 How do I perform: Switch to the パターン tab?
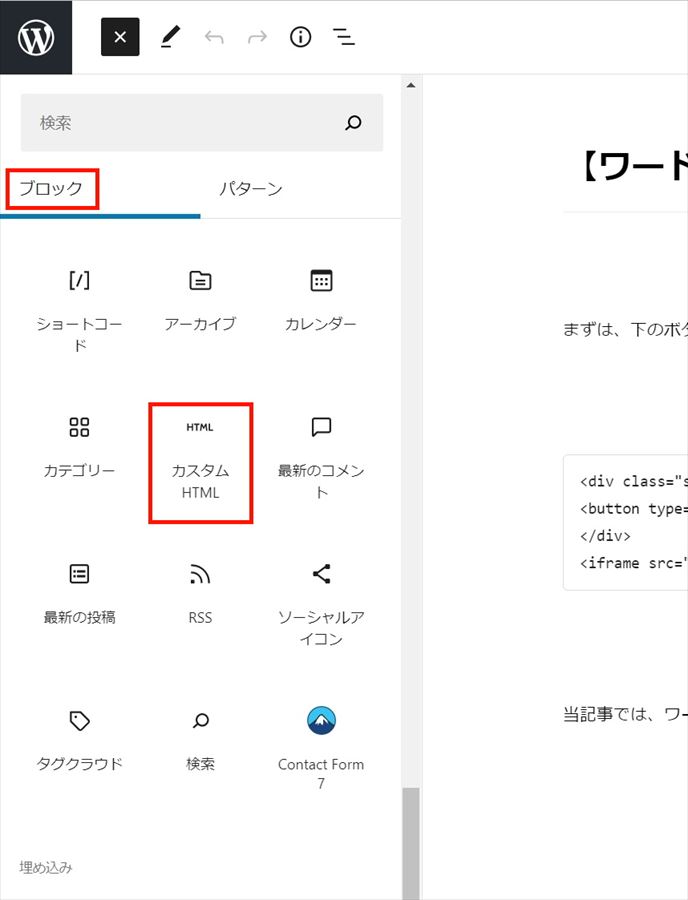tap(251, 189)
